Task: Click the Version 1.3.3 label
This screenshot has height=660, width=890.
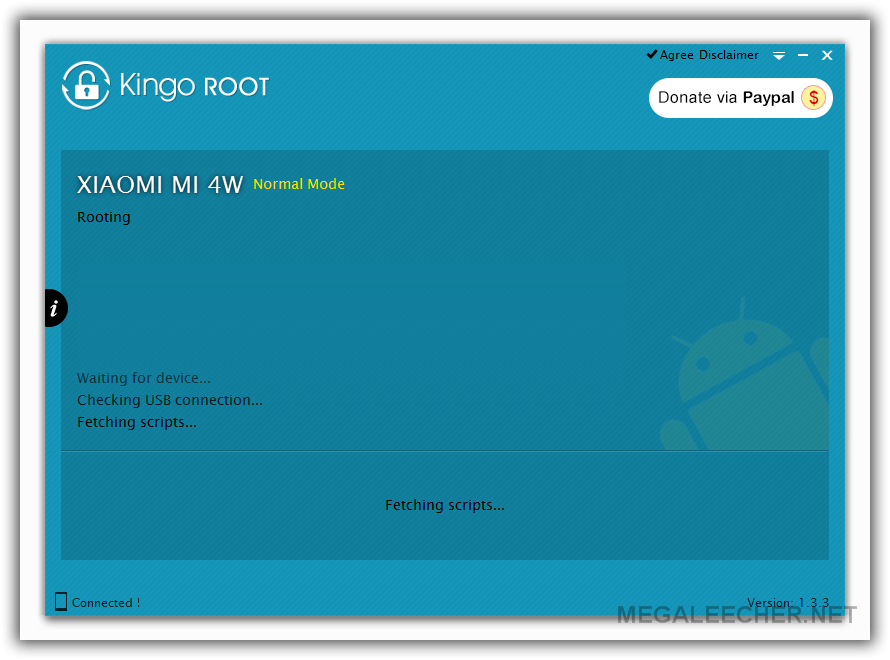Action: [x=788, y=602]
